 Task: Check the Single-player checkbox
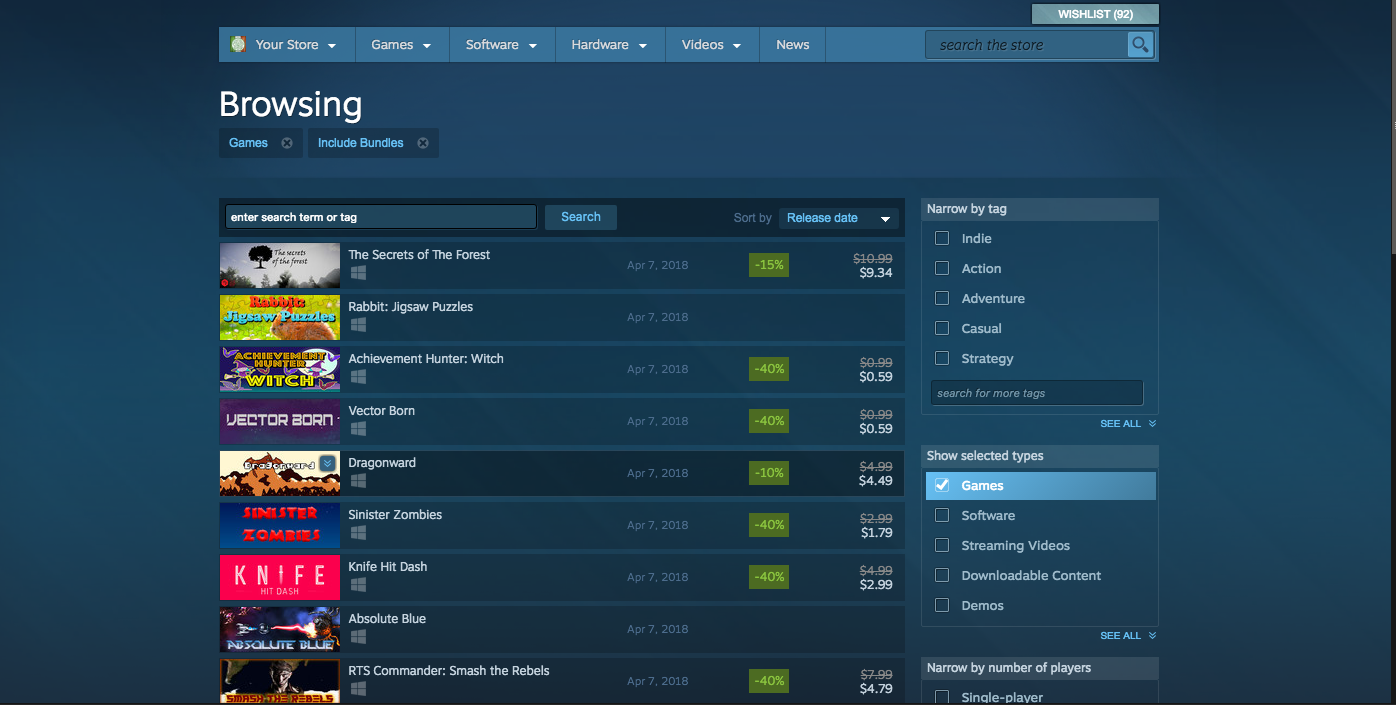(x=941, y=697)
